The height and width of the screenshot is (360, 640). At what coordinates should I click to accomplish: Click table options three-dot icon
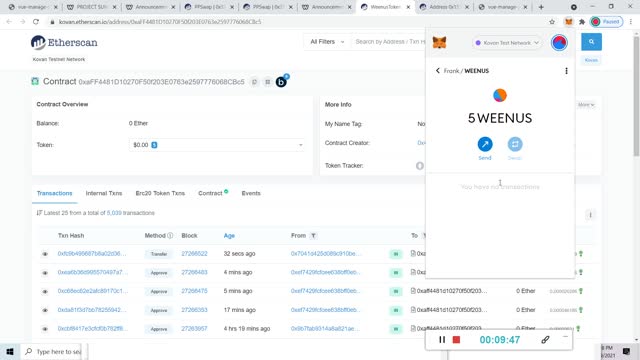coord(590,215)
